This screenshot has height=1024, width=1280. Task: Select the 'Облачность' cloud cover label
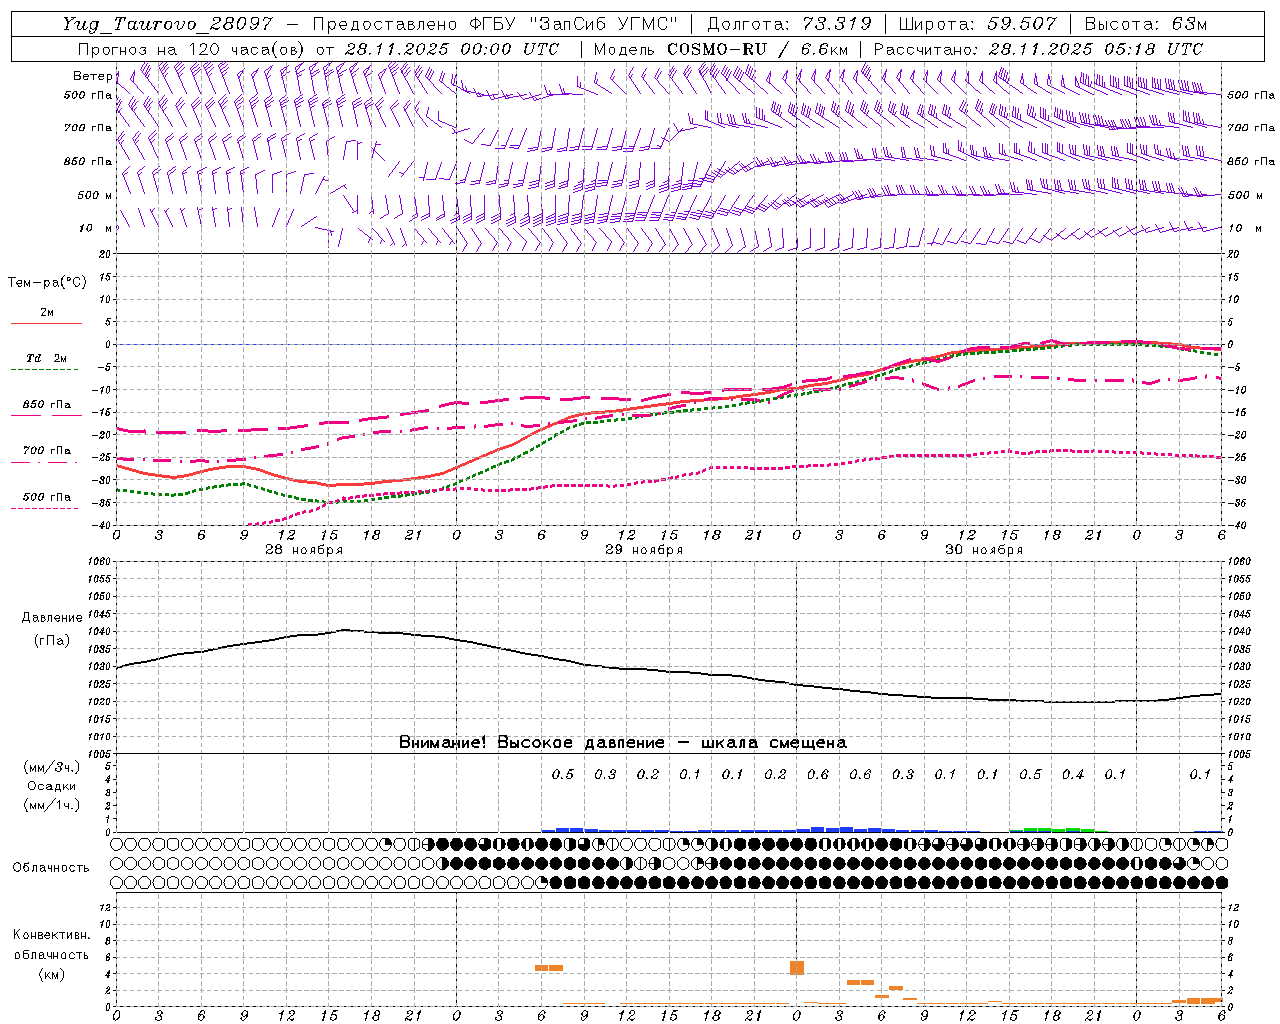click(50, 867)
